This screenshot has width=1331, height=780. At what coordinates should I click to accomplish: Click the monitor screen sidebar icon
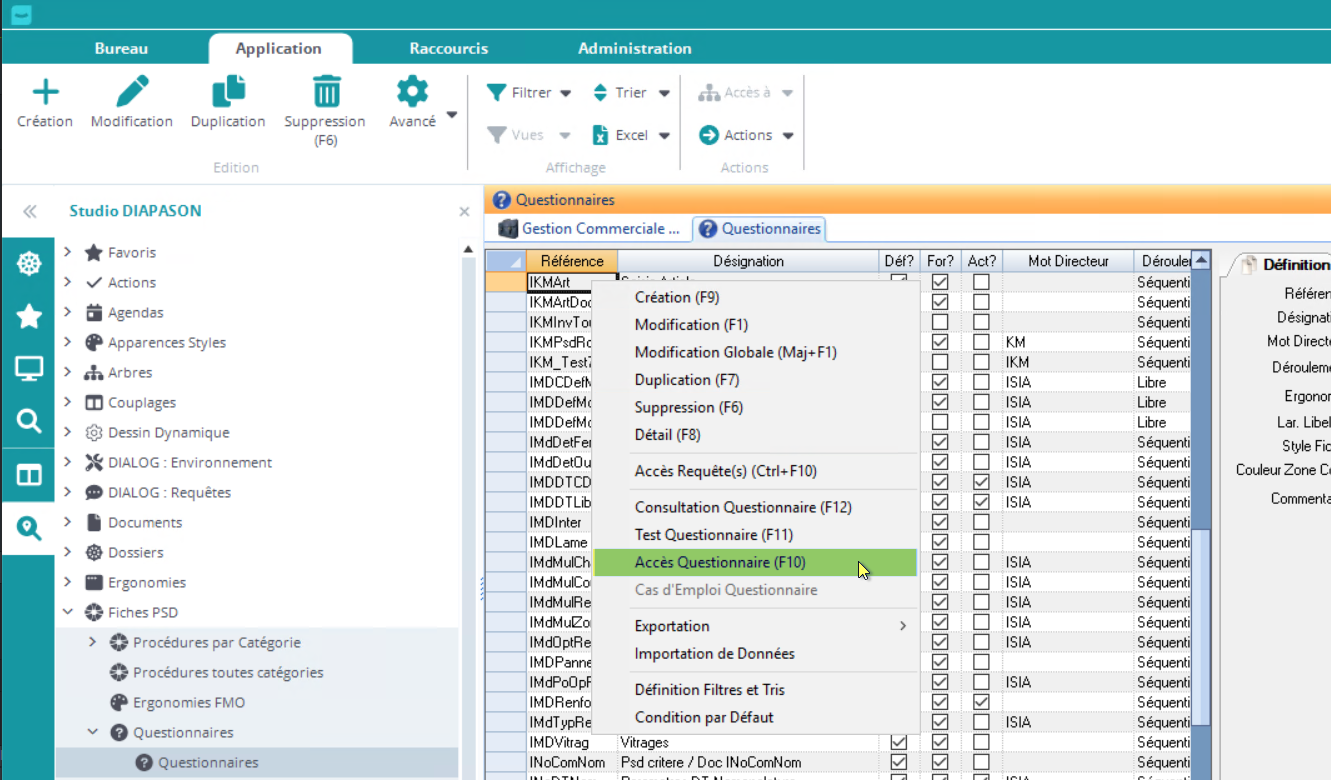tap(29, 369)
